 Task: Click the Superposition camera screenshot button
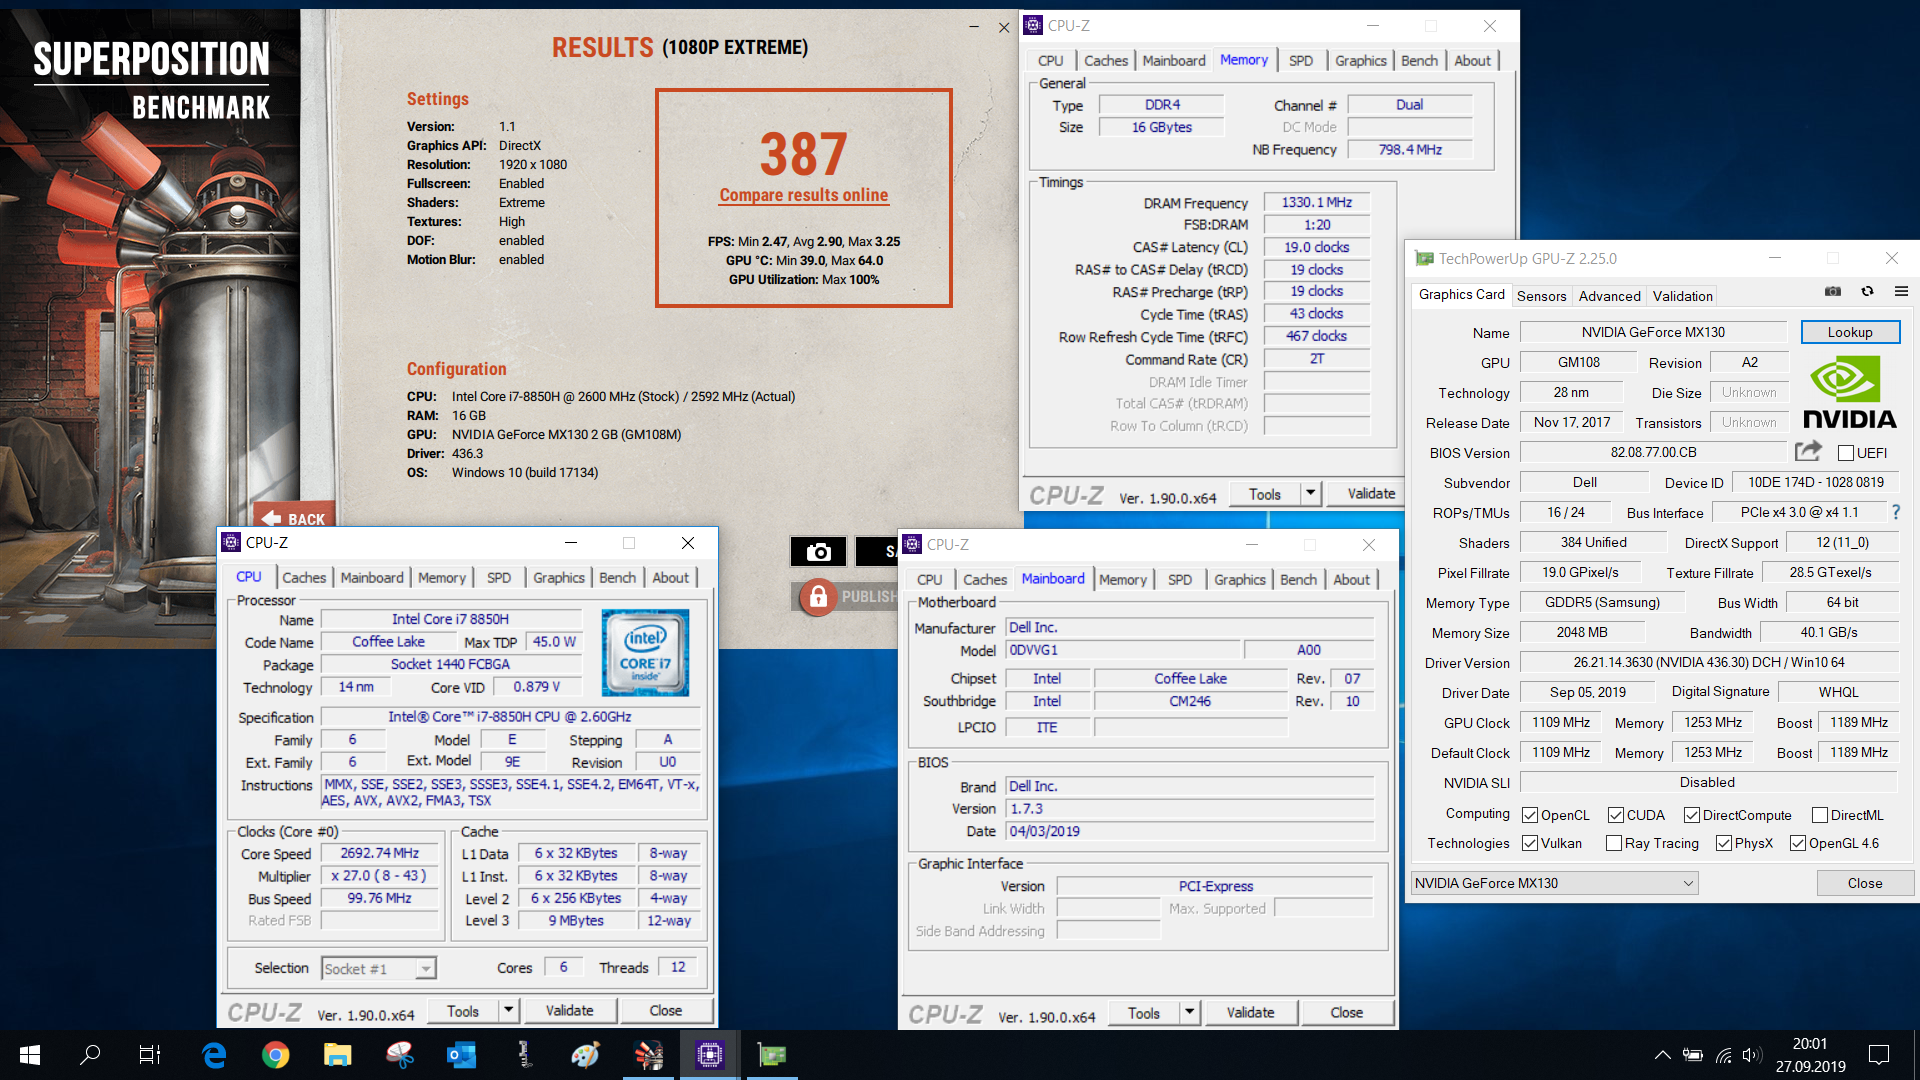click(818, 551)
